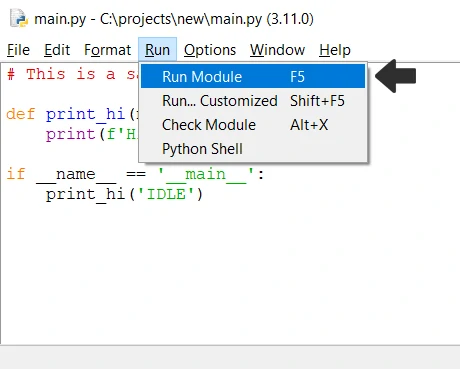
Task: Click the window title main.py path text
Action: 174,19
